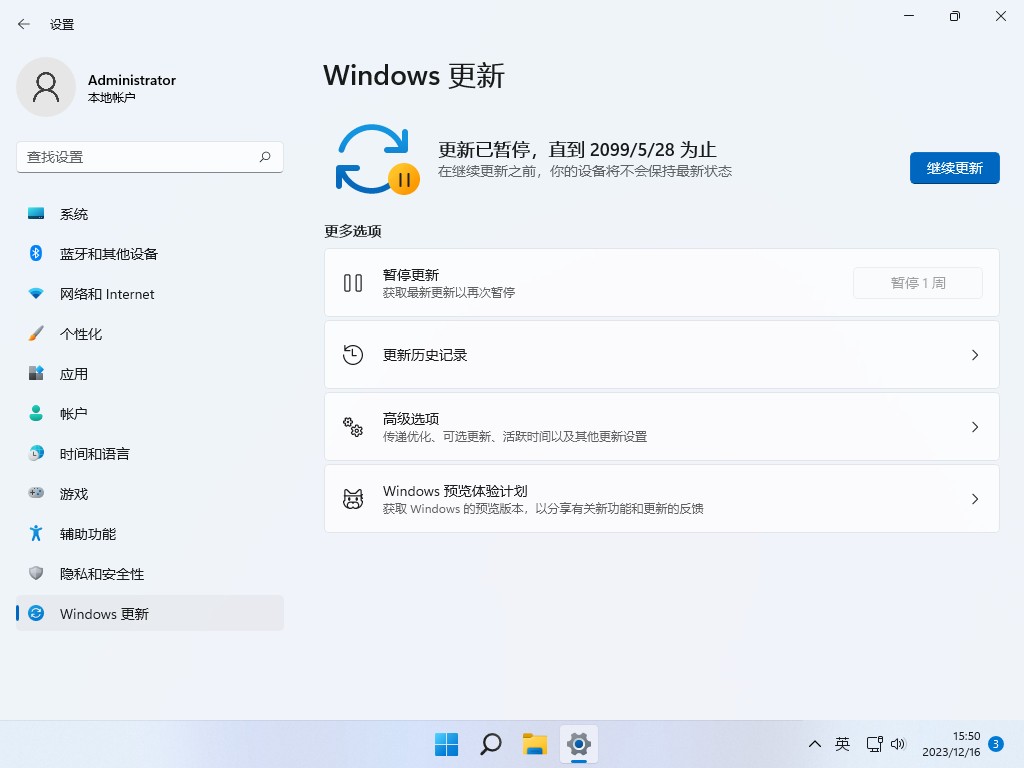Screen dimensions: 1024x768
Task: Click the Administrator account name
Action: 132,80
